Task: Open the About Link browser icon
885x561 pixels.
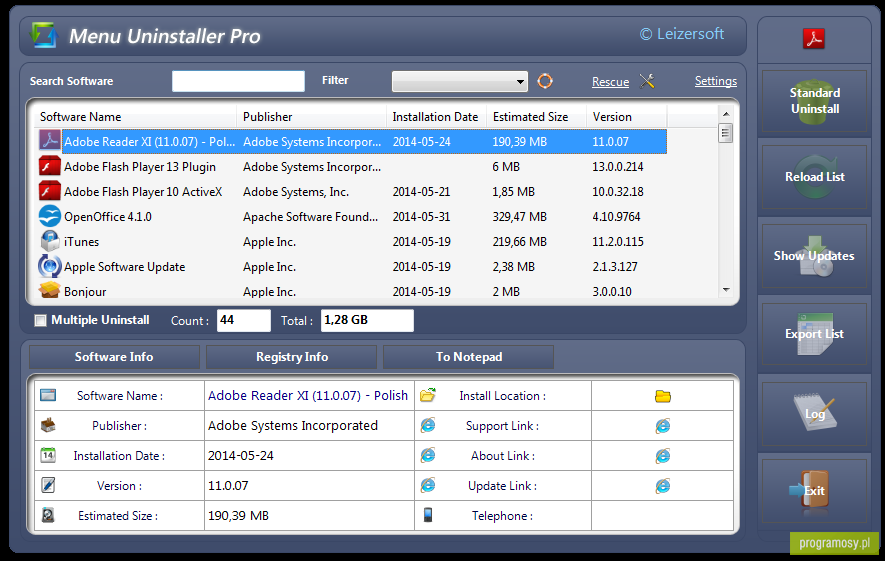Action: tap(663, 455)
